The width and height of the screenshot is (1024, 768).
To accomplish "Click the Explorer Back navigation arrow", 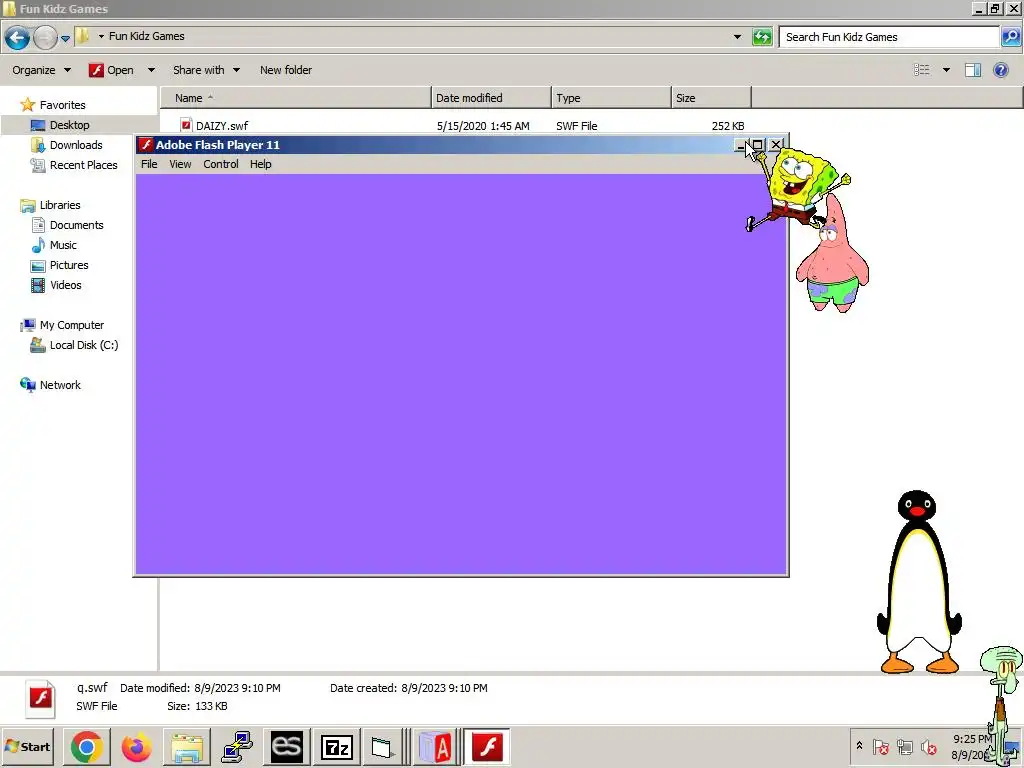I will tap(18, 37).
